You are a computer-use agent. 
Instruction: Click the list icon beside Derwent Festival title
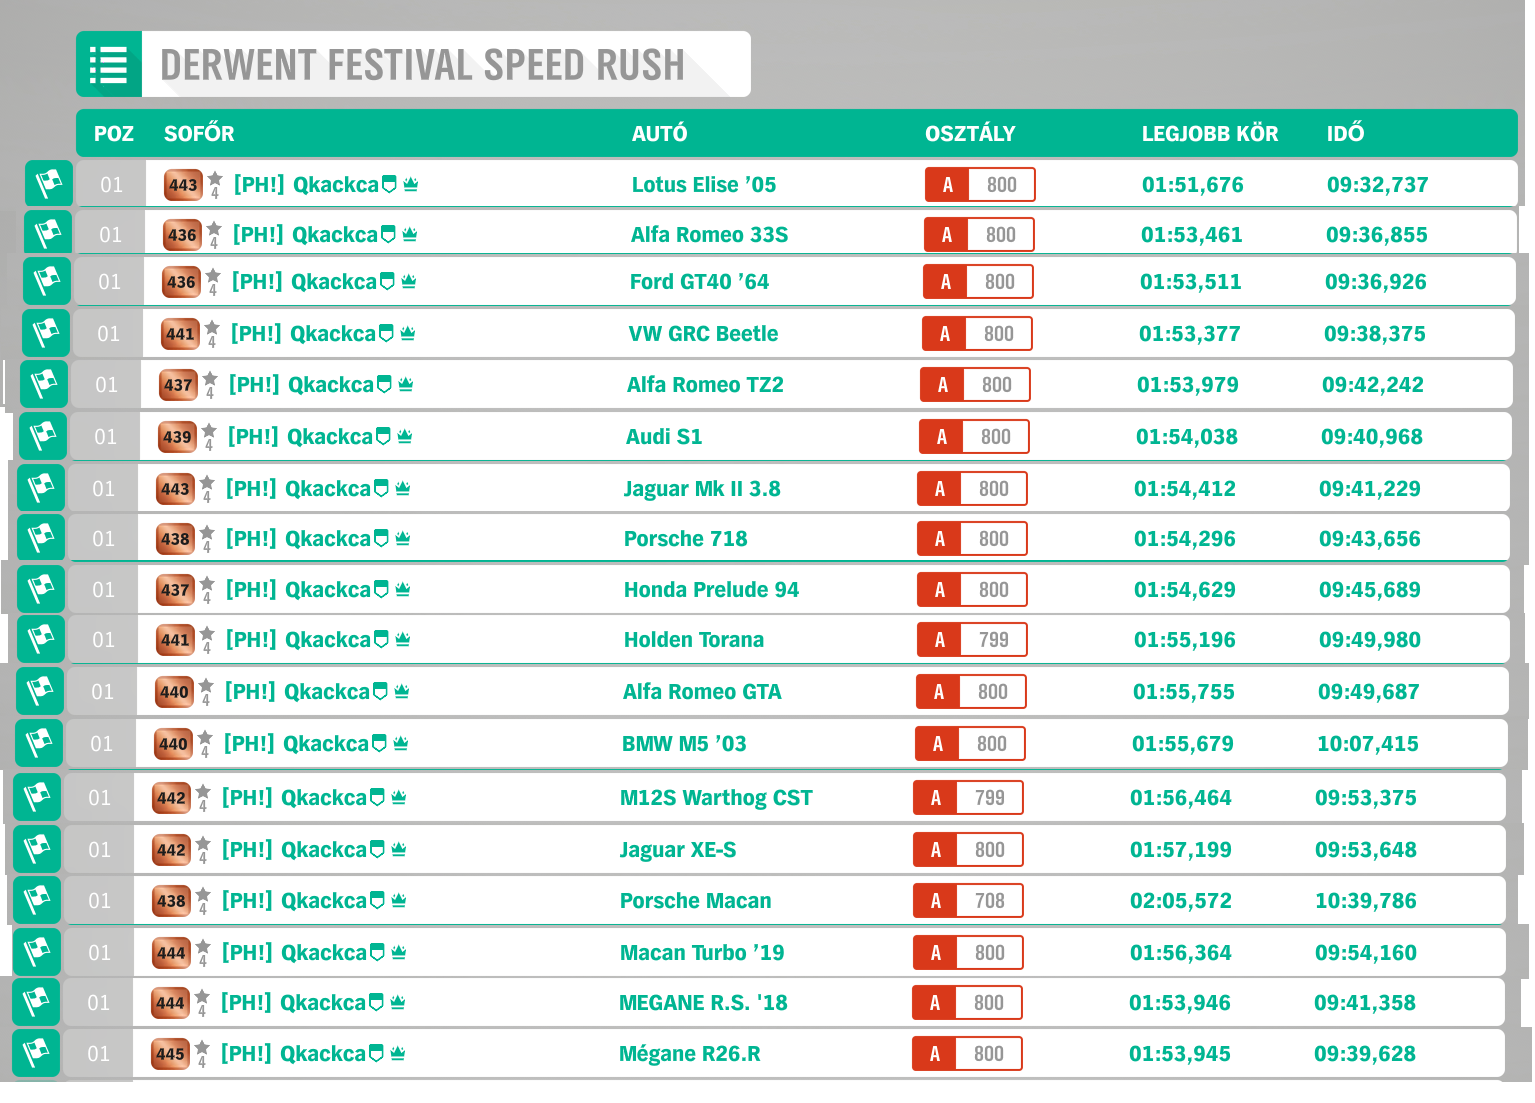coord(109,65)
